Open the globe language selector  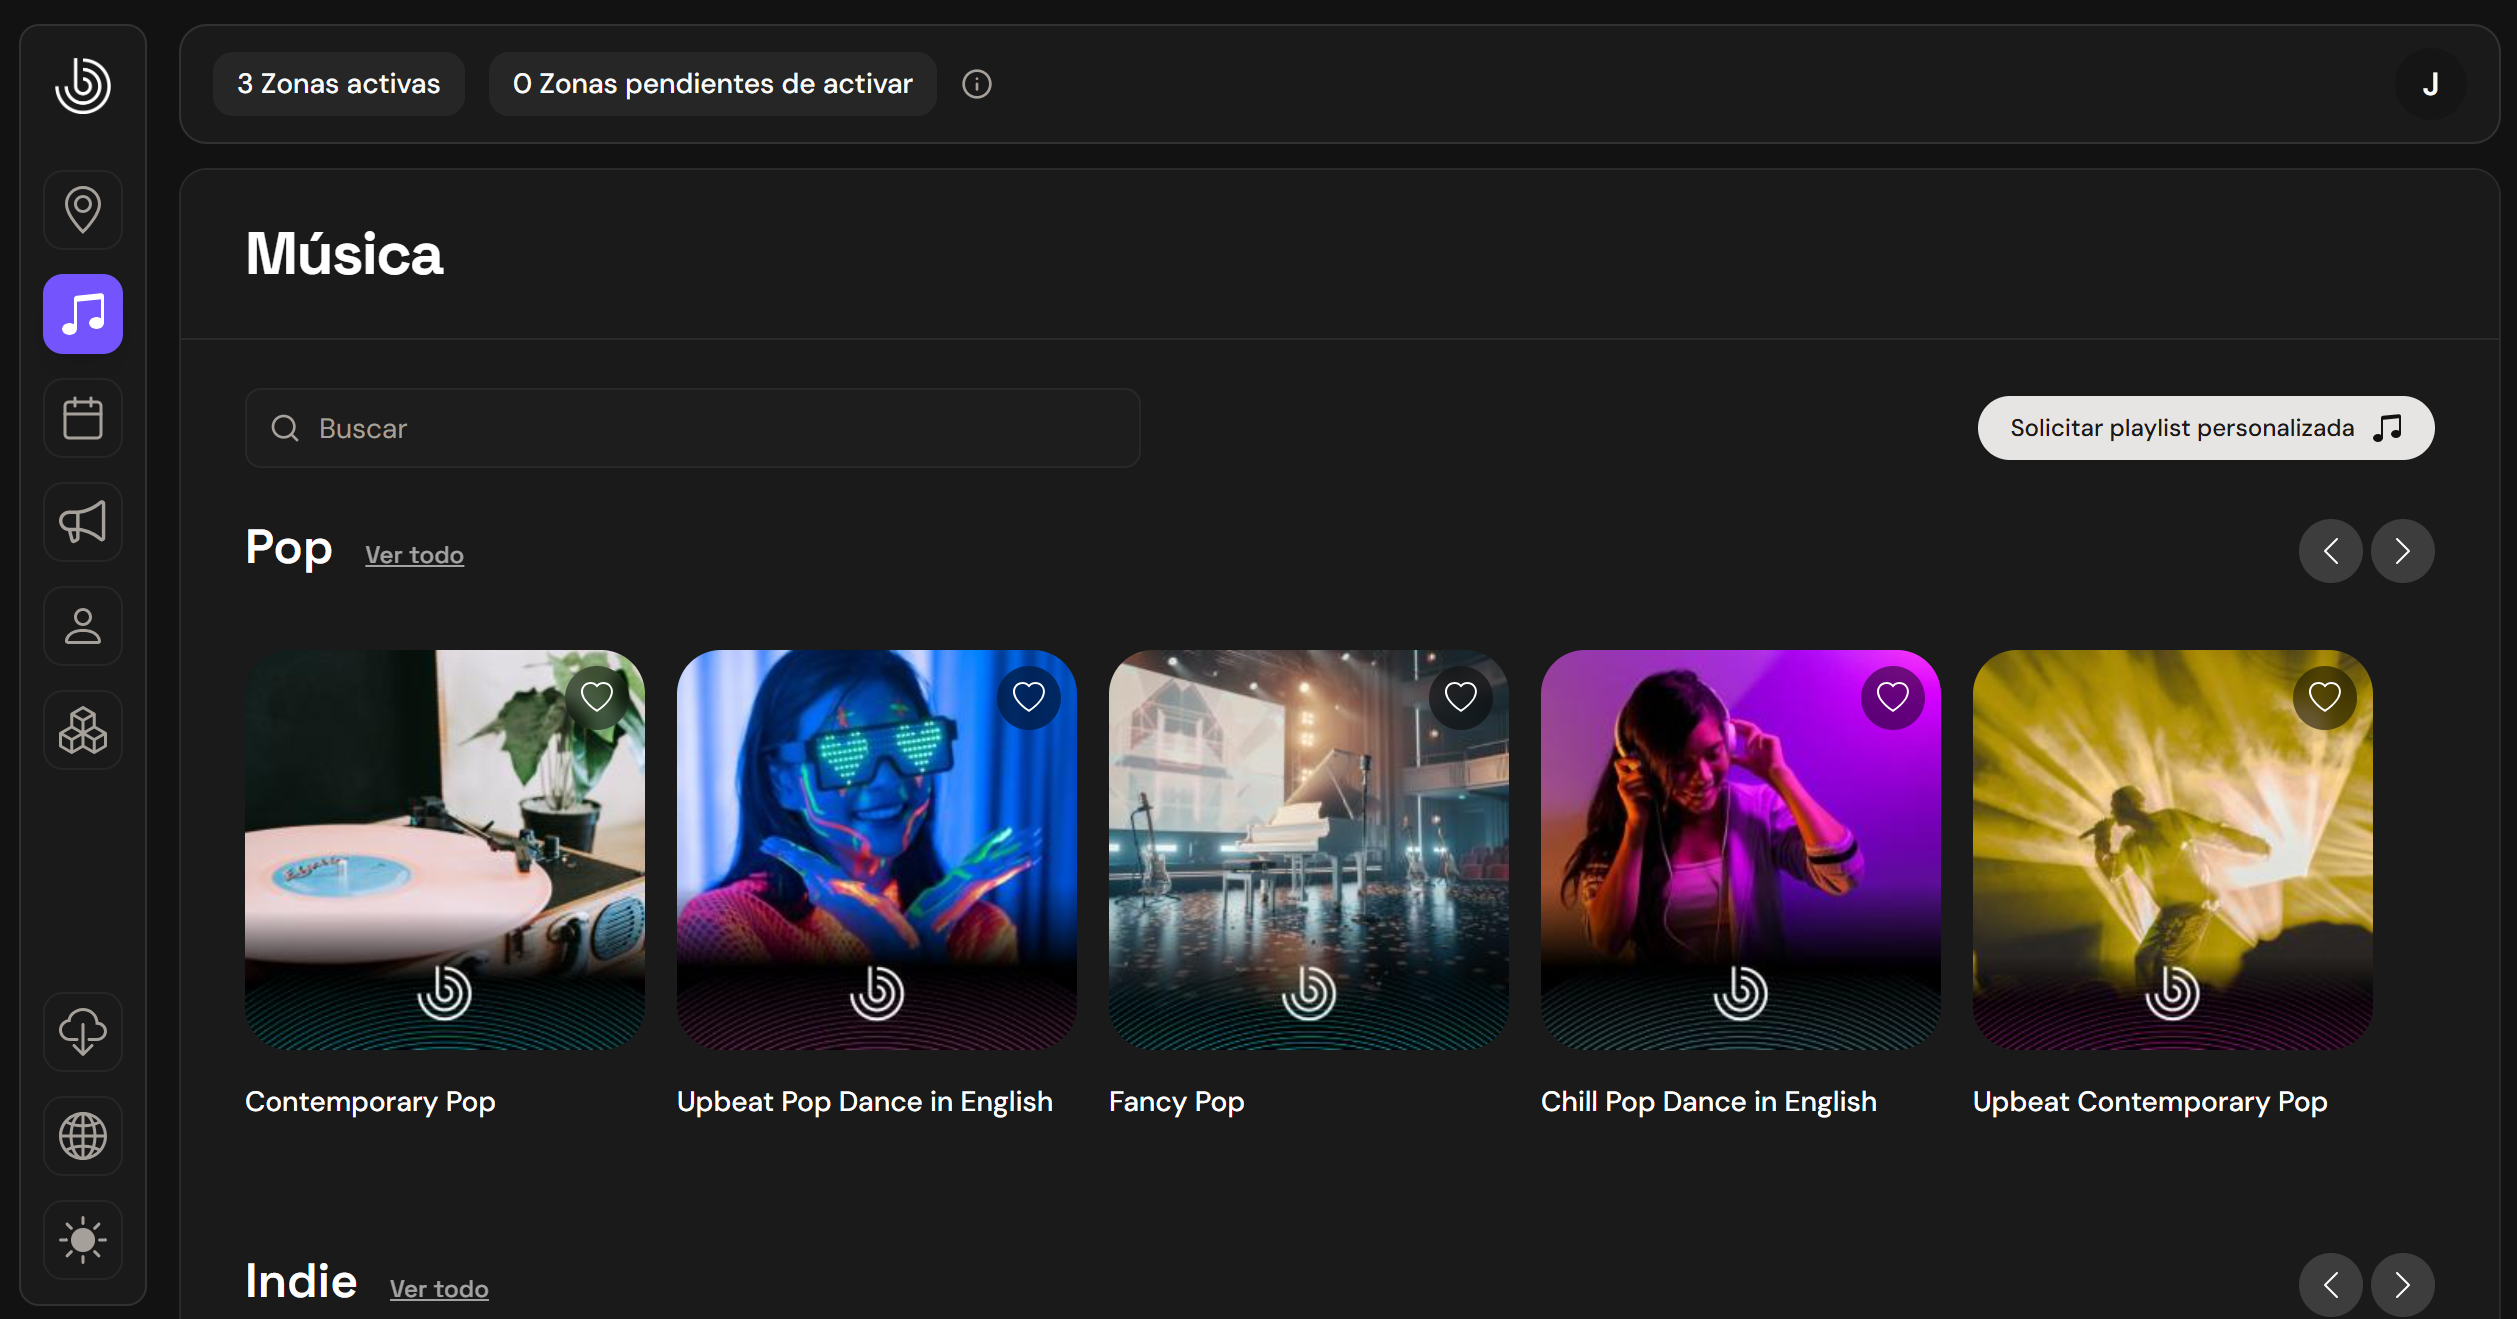click(83, 1135)
